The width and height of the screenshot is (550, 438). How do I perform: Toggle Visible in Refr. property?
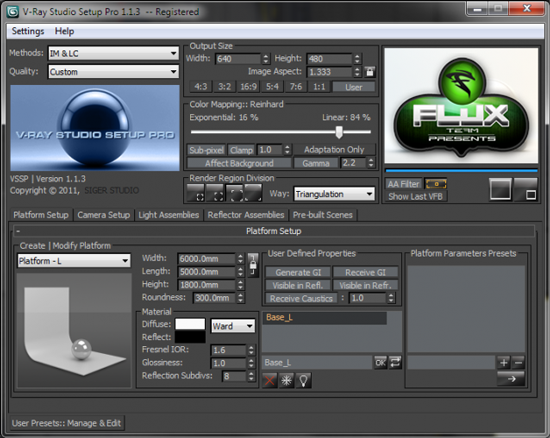pyautogui.click(x=365, y=285)
